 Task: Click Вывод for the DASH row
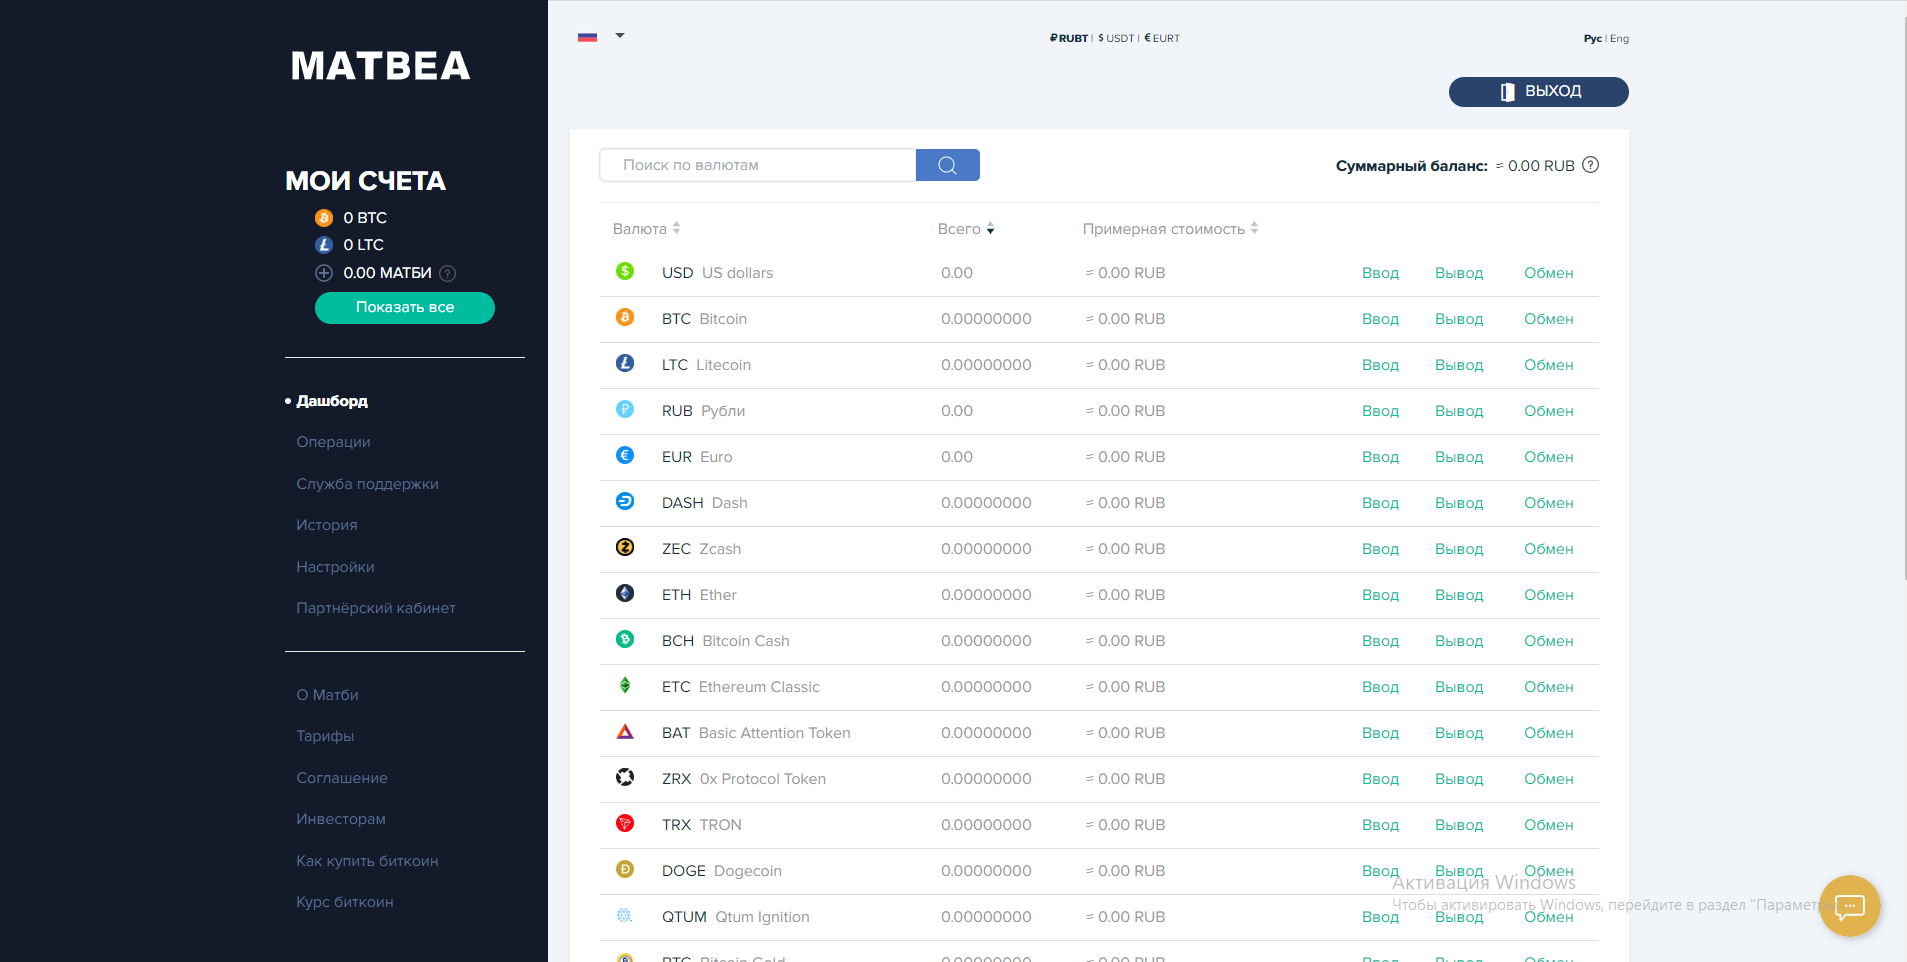point(1459,503)
